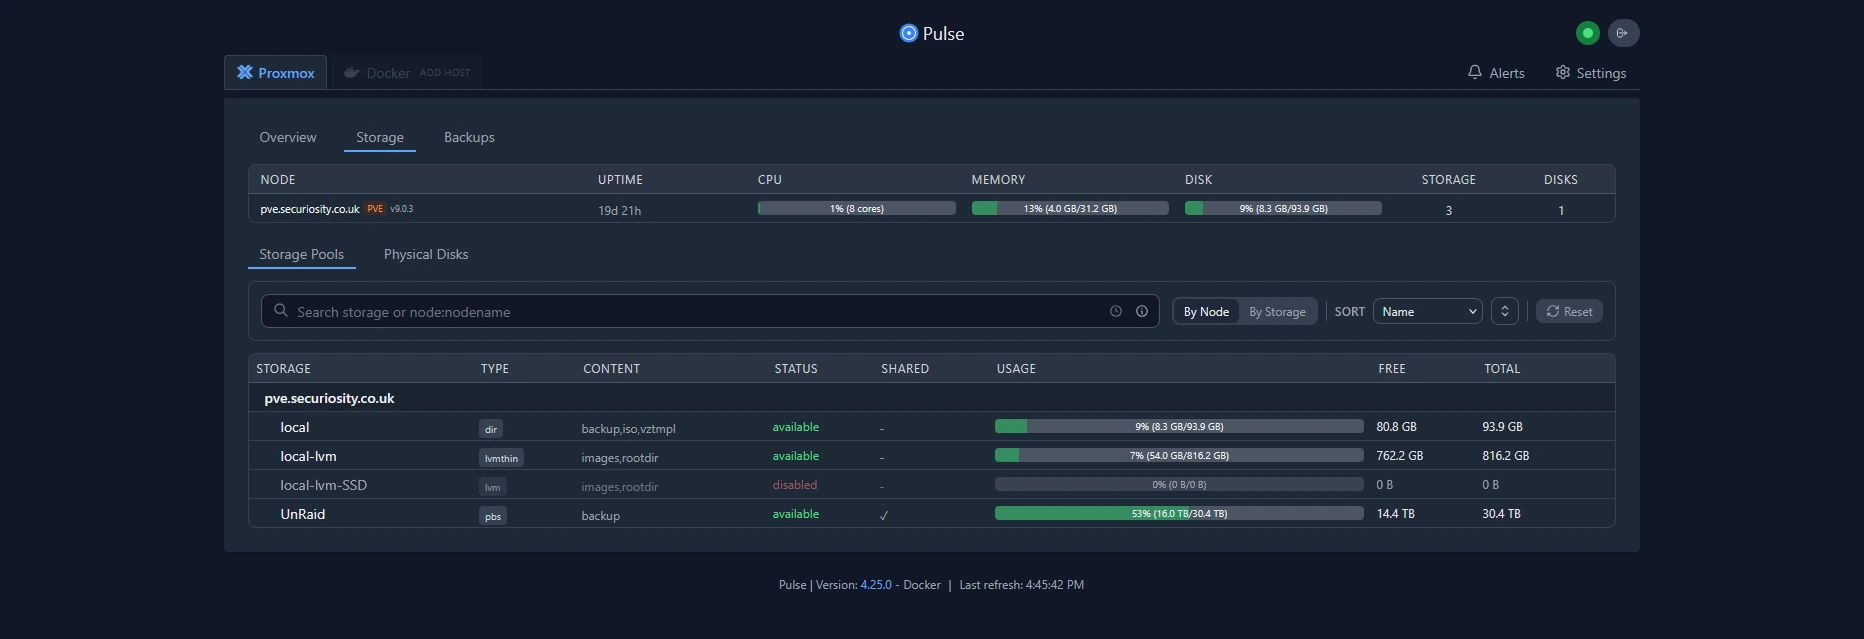Viewport: 1864px width, 639px height.
Task: Switch grouping to By Node
Action: coord(1206,312)
